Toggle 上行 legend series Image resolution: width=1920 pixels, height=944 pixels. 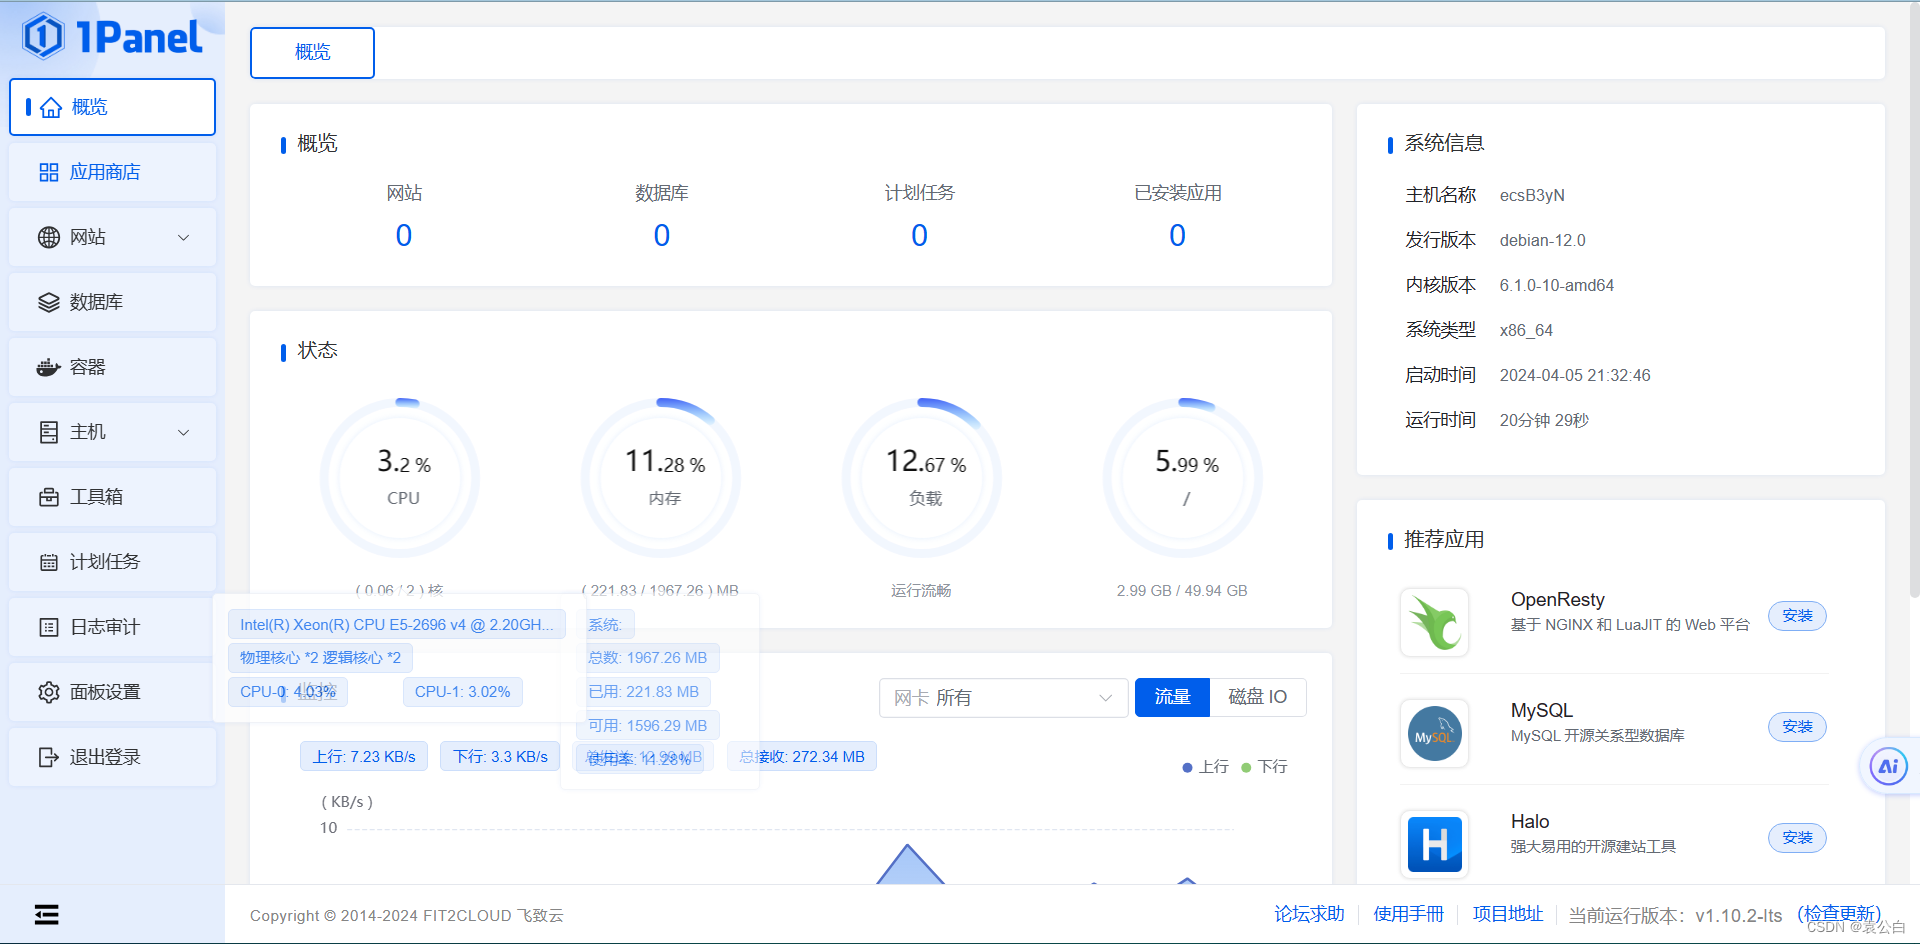point(1205,767)
